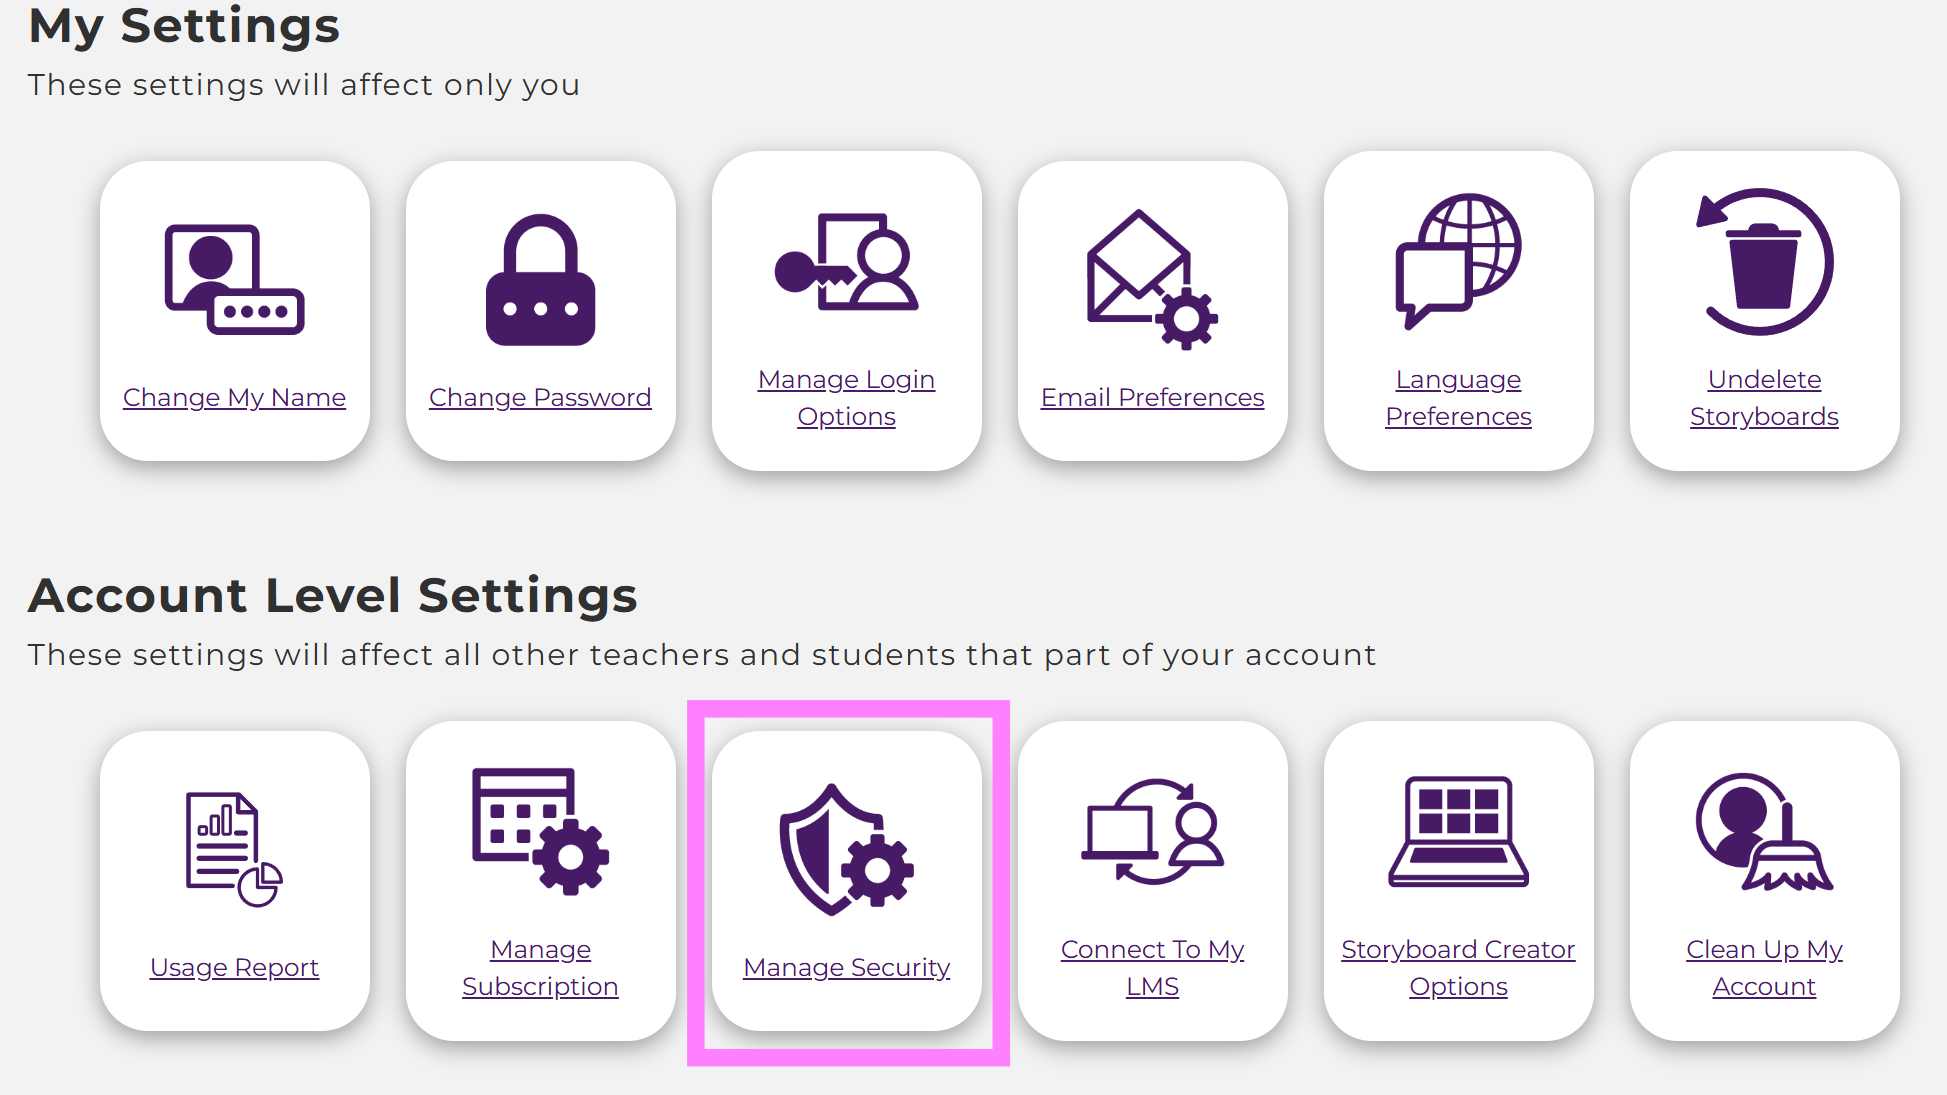
Task: Click the usage report document icon
Action: click(234, 849)
